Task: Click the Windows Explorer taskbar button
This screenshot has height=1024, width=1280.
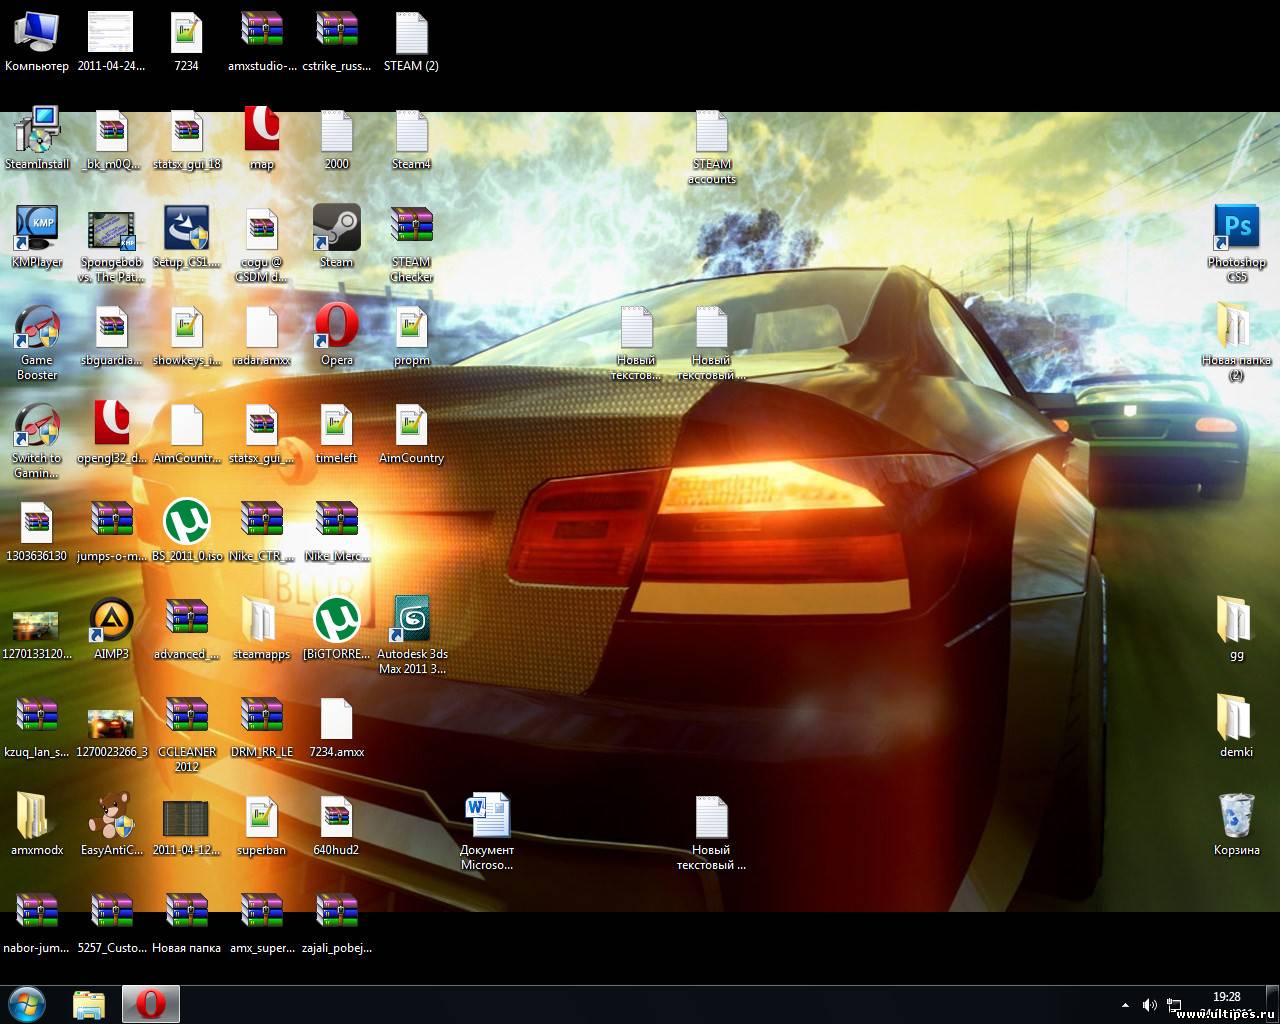Action: point(89,1003)
